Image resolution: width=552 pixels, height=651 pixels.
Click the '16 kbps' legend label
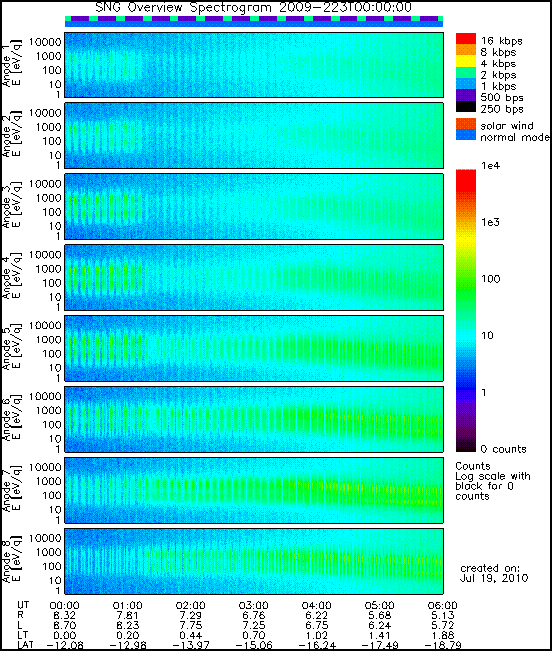(x=501, y=41)
